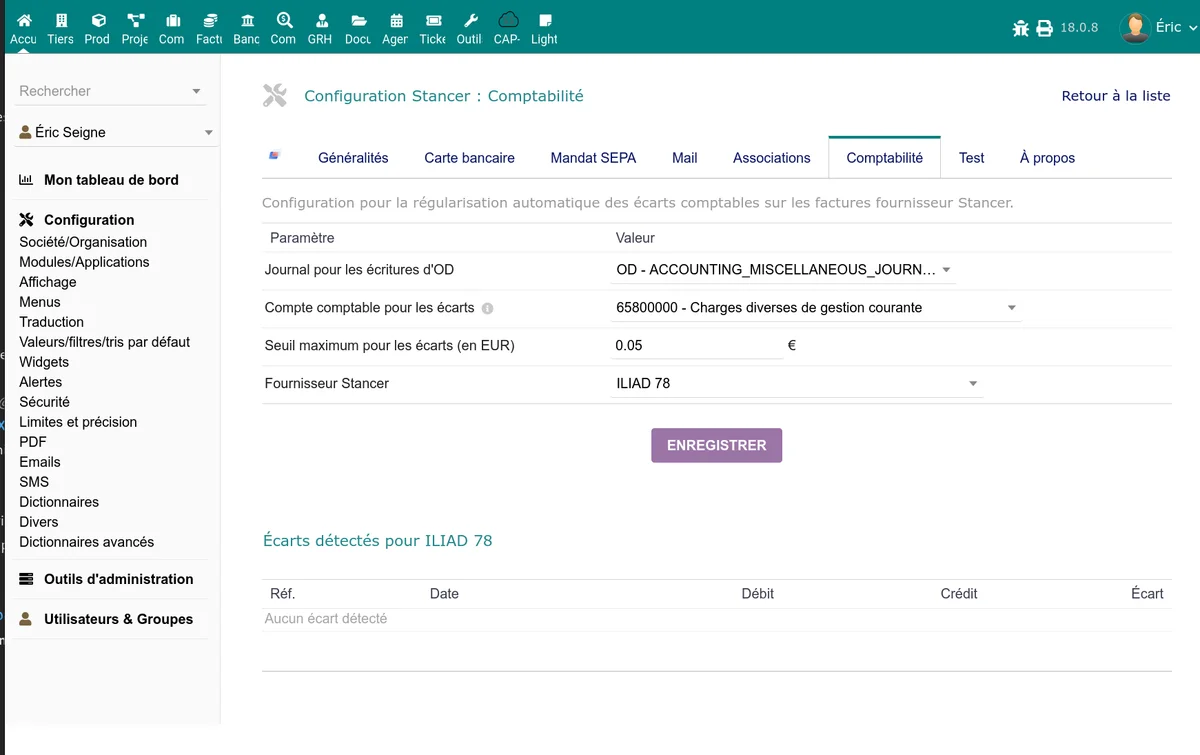Open the Agenda calendar icon
1200x755 pixels.
pos(396,20)
